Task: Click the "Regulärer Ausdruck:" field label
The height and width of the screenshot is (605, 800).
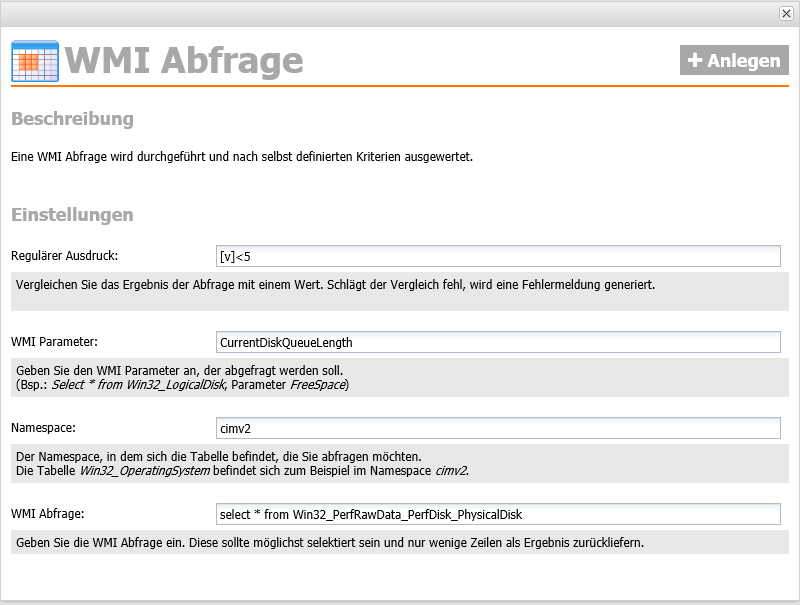Action: 64,257
